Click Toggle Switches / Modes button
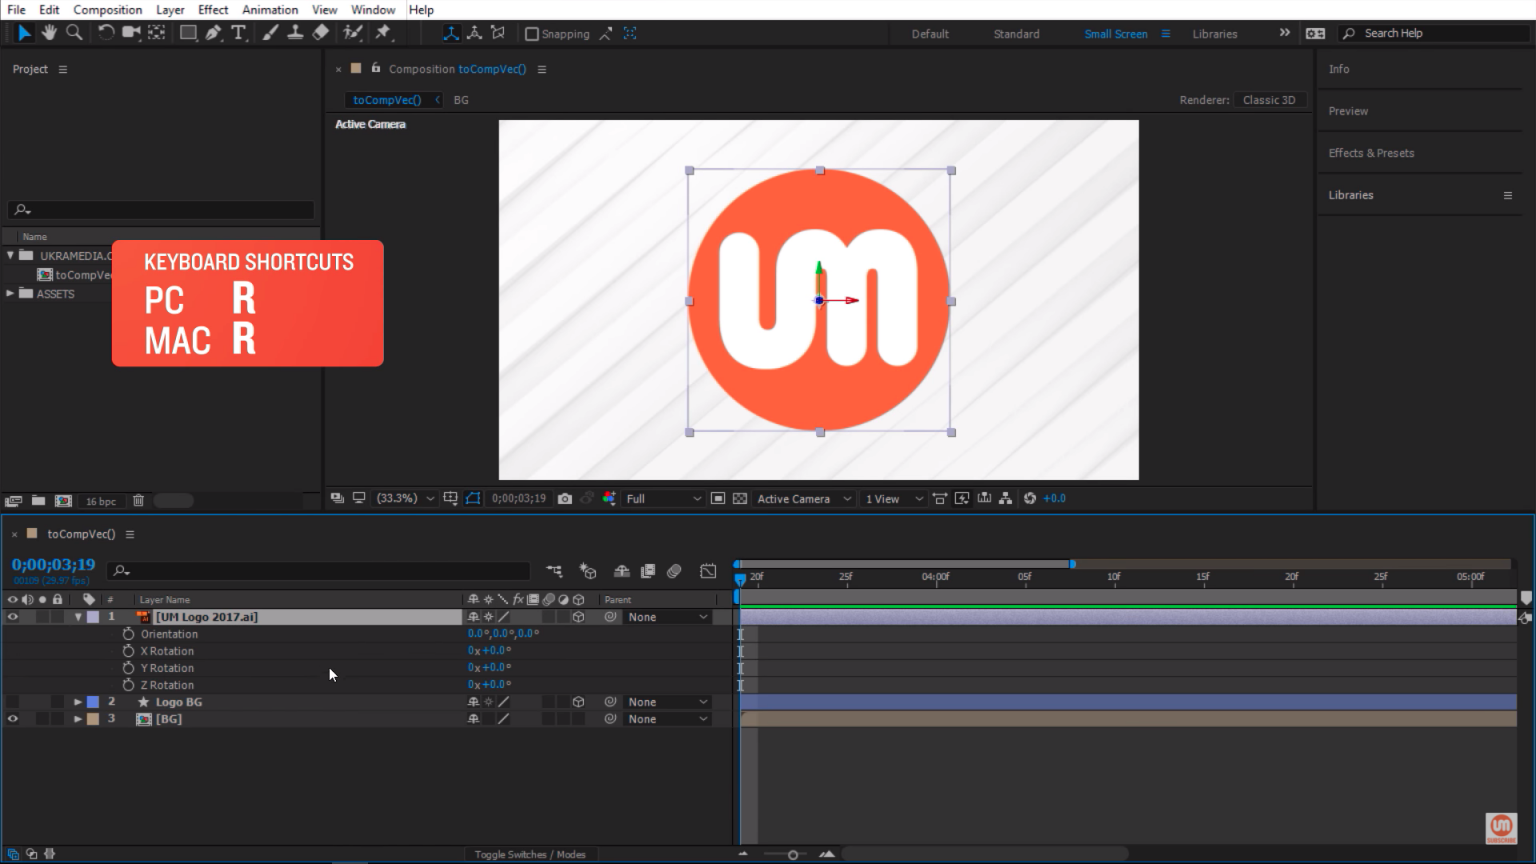 tap(530, 854)
